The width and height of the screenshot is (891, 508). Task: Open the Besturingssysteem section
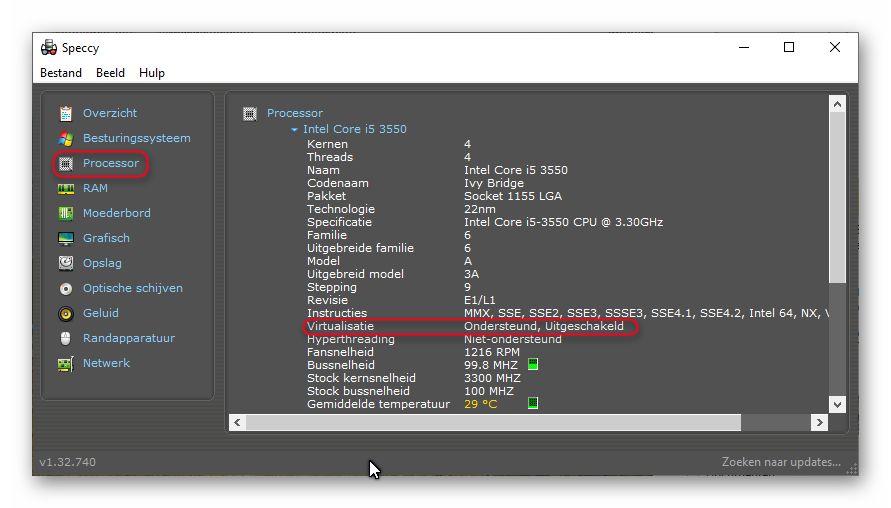(136, 138)
